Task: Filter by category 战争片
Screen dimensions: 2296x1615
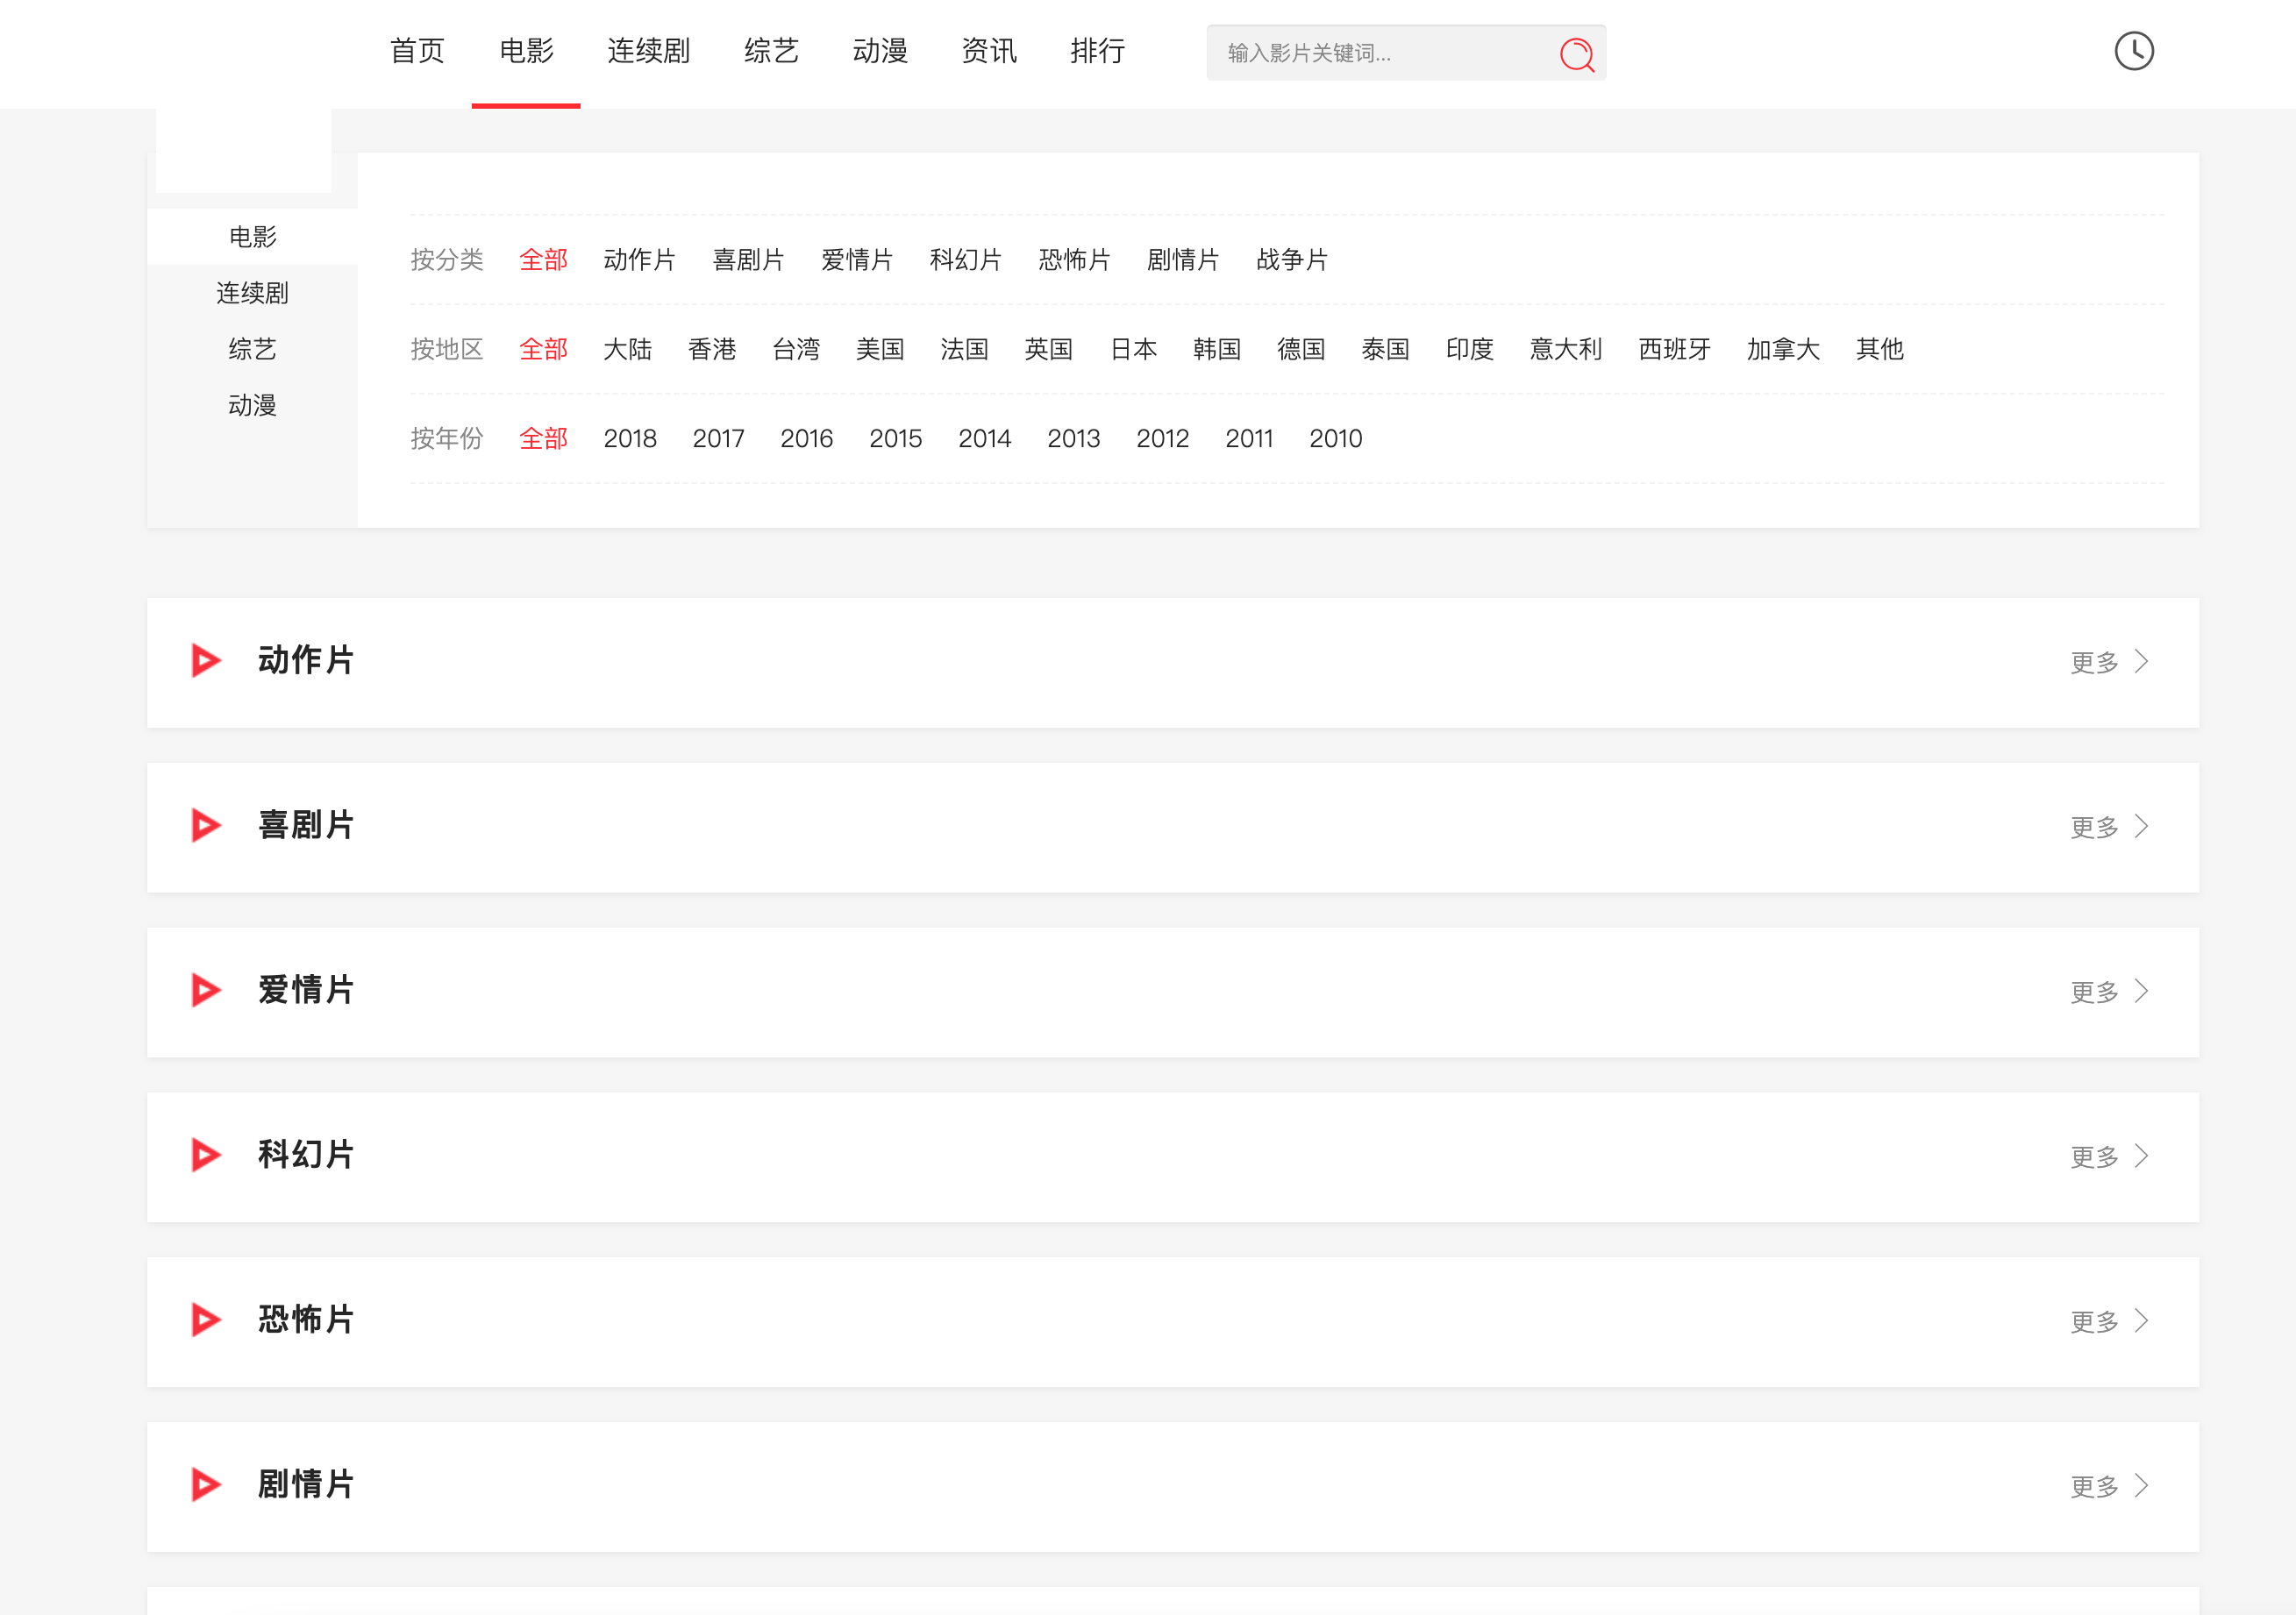Action: pyautogui.click(x=1292, y=260)
